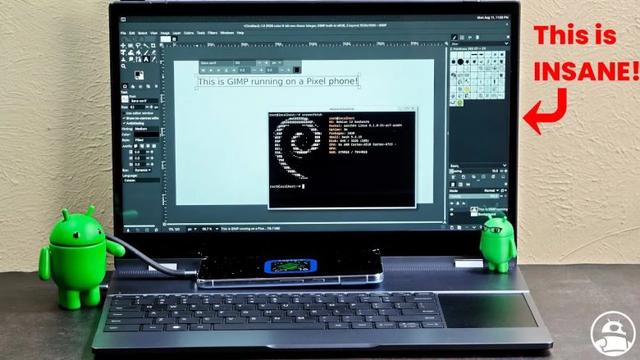Image resolution: width=640 pixels, height=360 pixels.
Task: Select the Clone stamp tool
Action: click(123, 59)
